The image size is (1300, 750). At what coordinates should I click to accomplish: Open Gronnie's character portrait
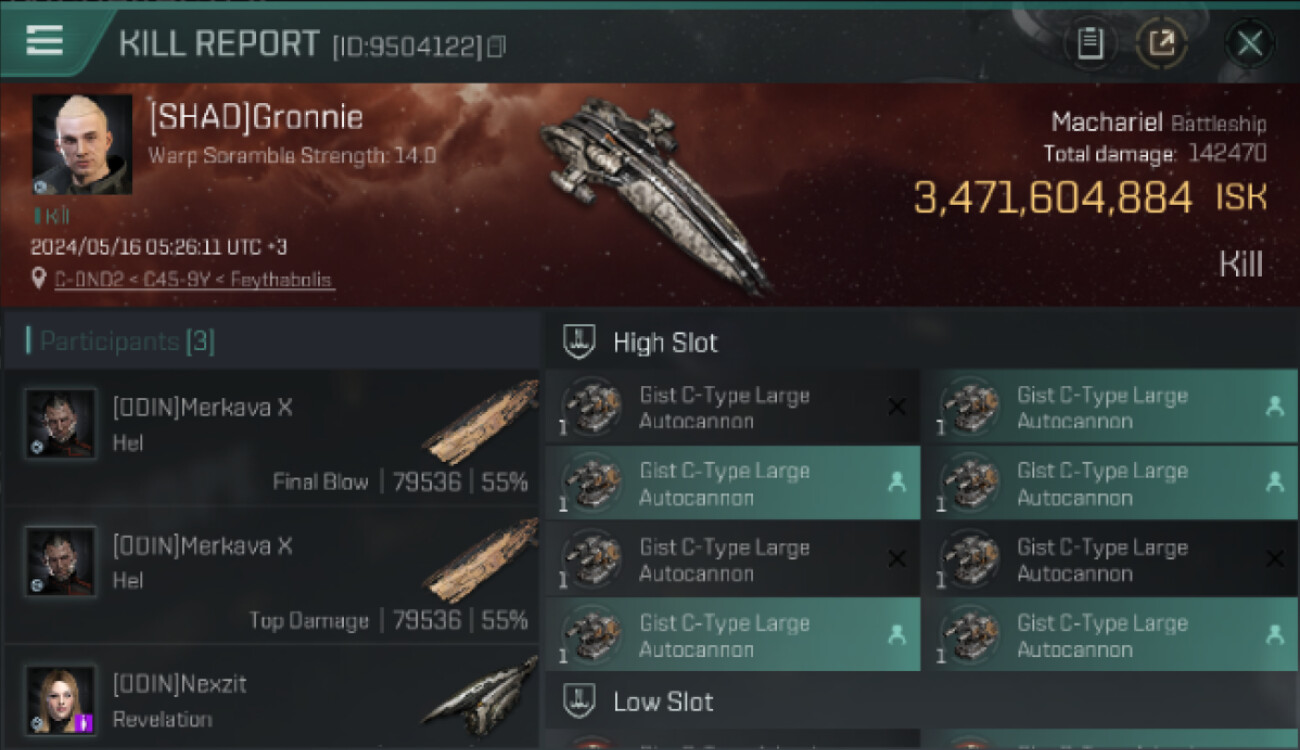[x=82, y=144]
